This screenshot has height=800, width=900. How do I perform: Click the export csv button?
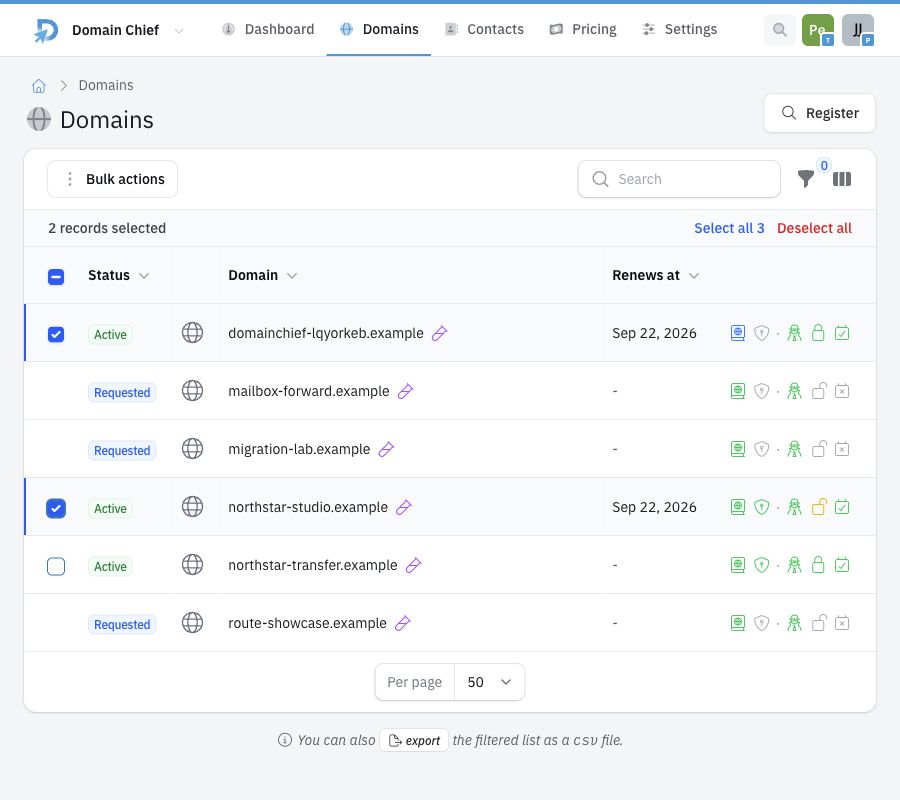point(414,740)
